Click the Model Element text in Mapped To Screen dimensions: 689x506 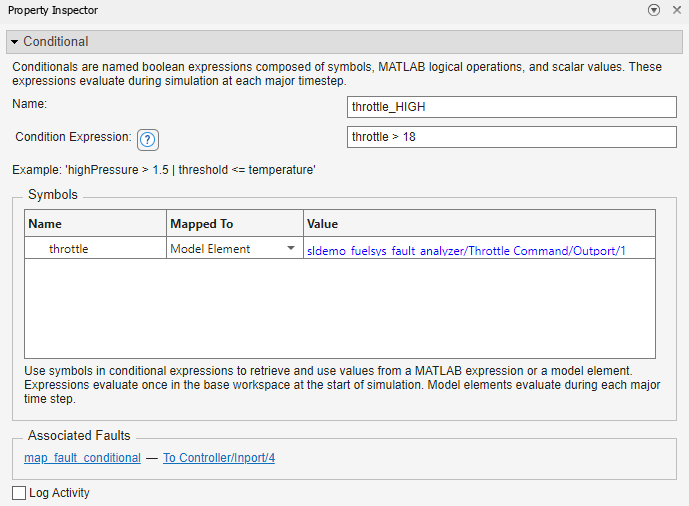(x=210, y=249)
